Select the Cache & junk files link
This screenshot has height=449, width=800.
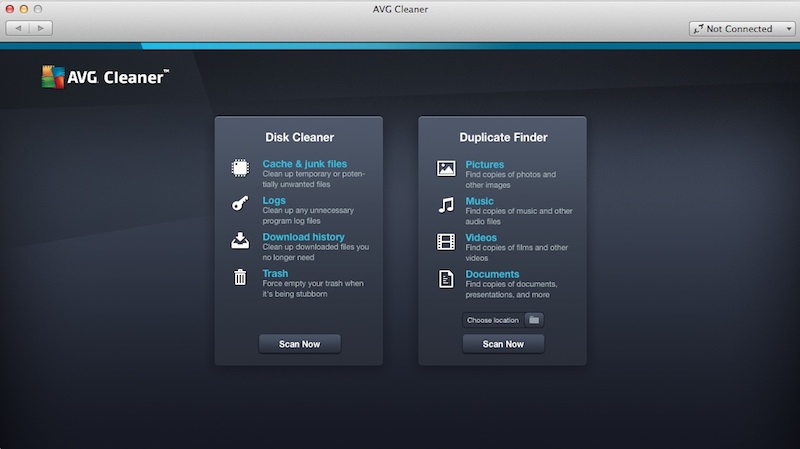point(304,164)
